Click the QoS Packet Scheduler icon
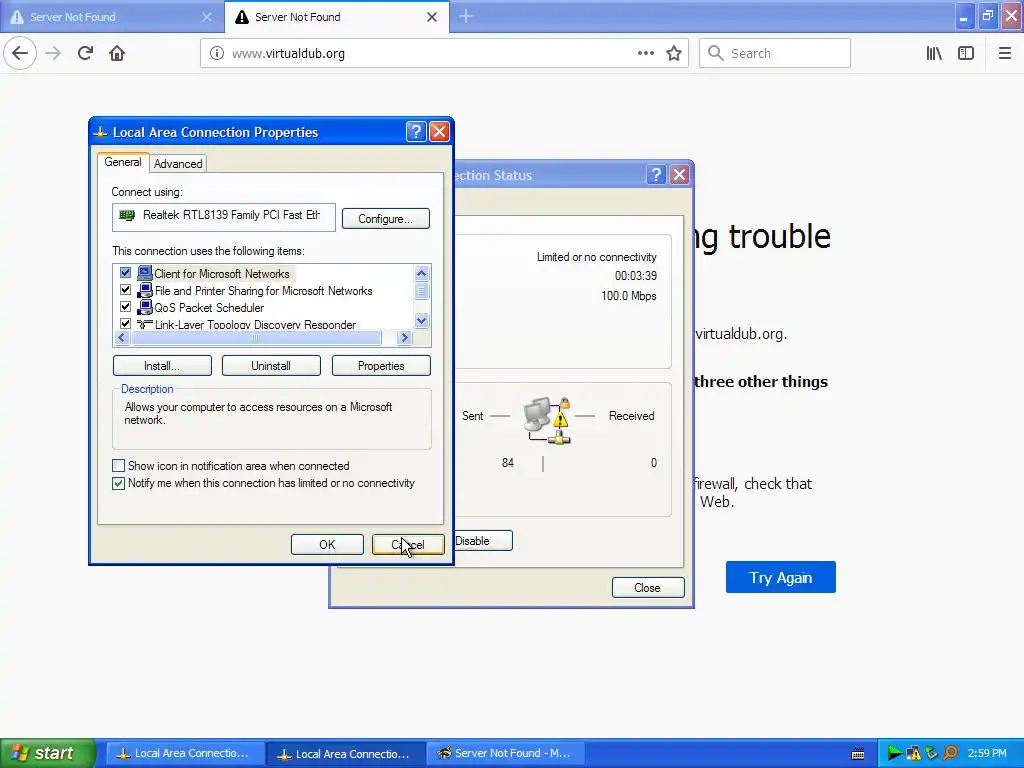 [144, 307]
